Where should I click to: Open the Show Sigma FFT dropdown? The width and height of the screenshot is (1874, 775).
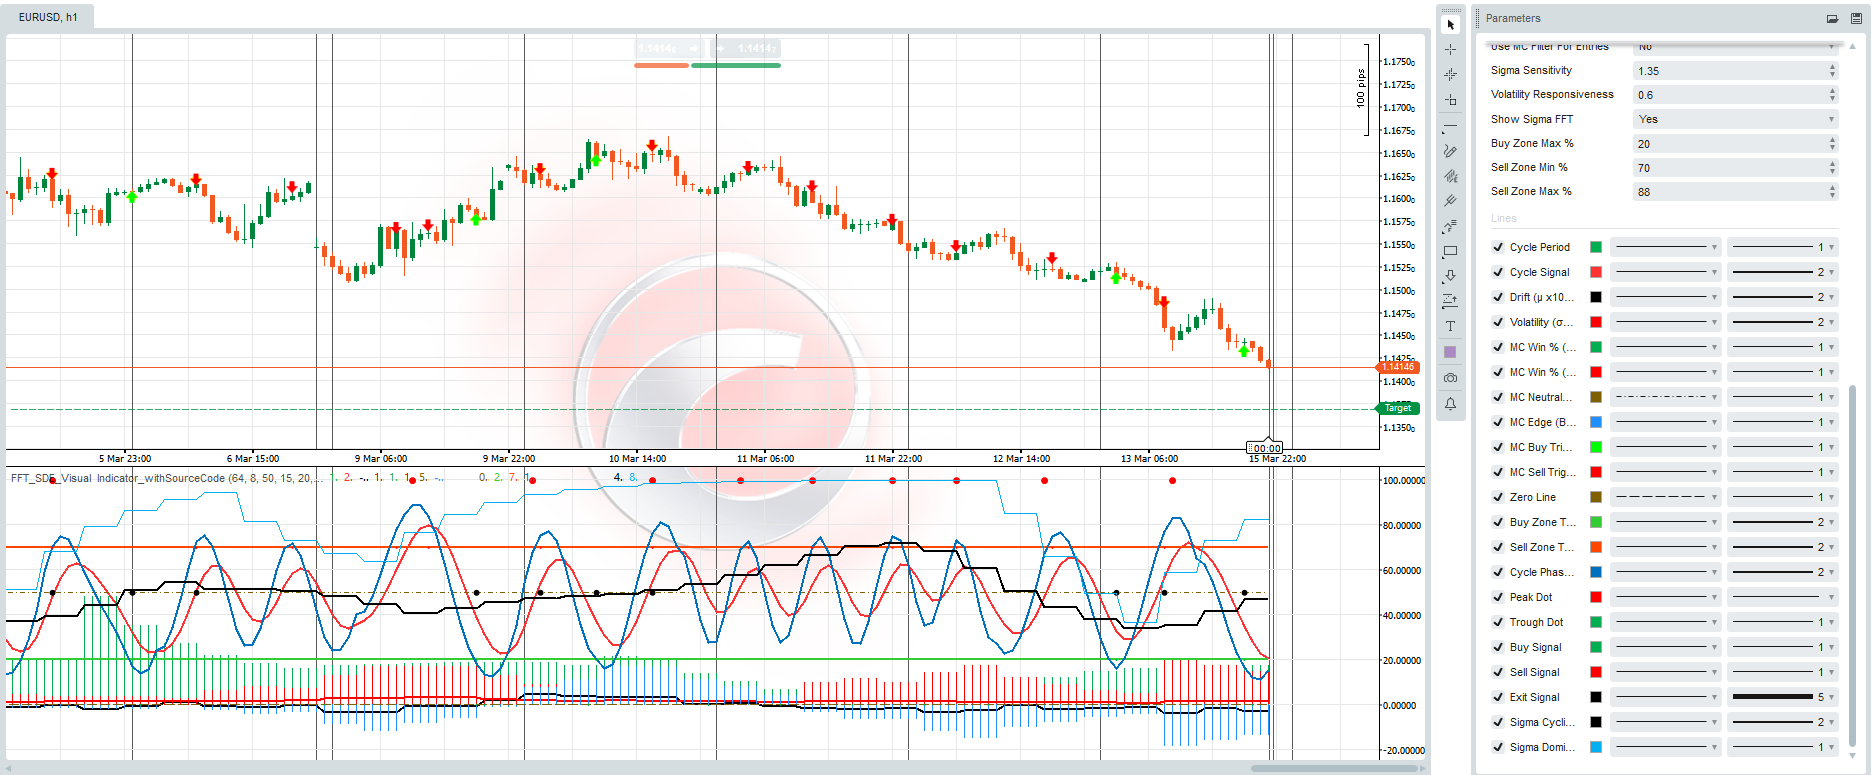pos(1735,119)
